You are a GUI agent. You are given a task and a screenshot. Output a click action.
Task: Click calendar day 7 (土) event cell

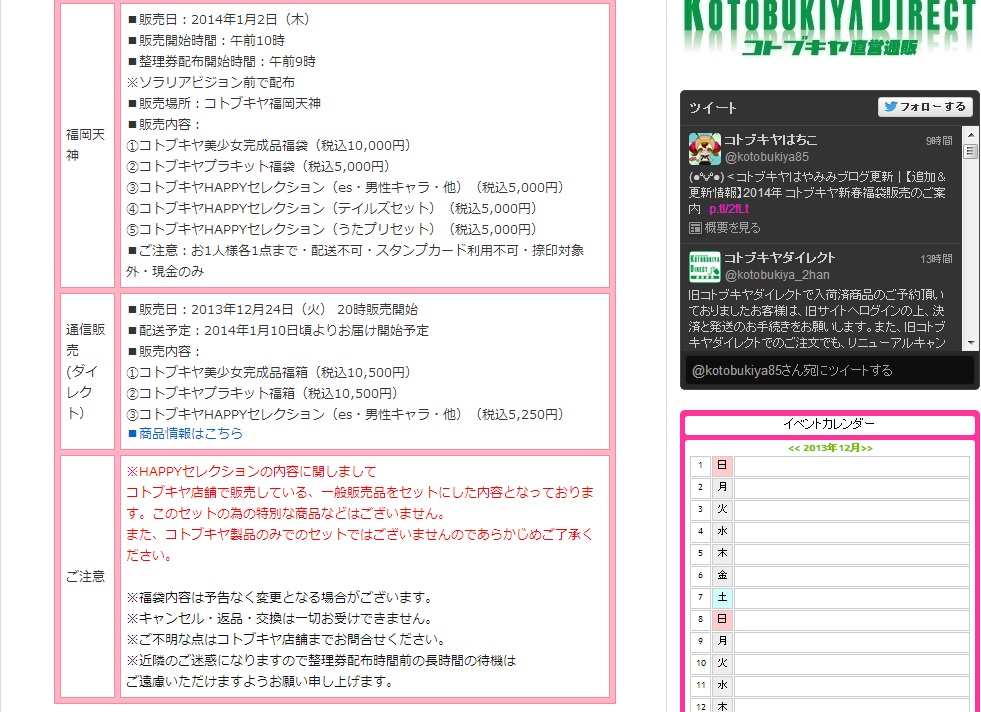pyautogui.click(x=851, y=598)
